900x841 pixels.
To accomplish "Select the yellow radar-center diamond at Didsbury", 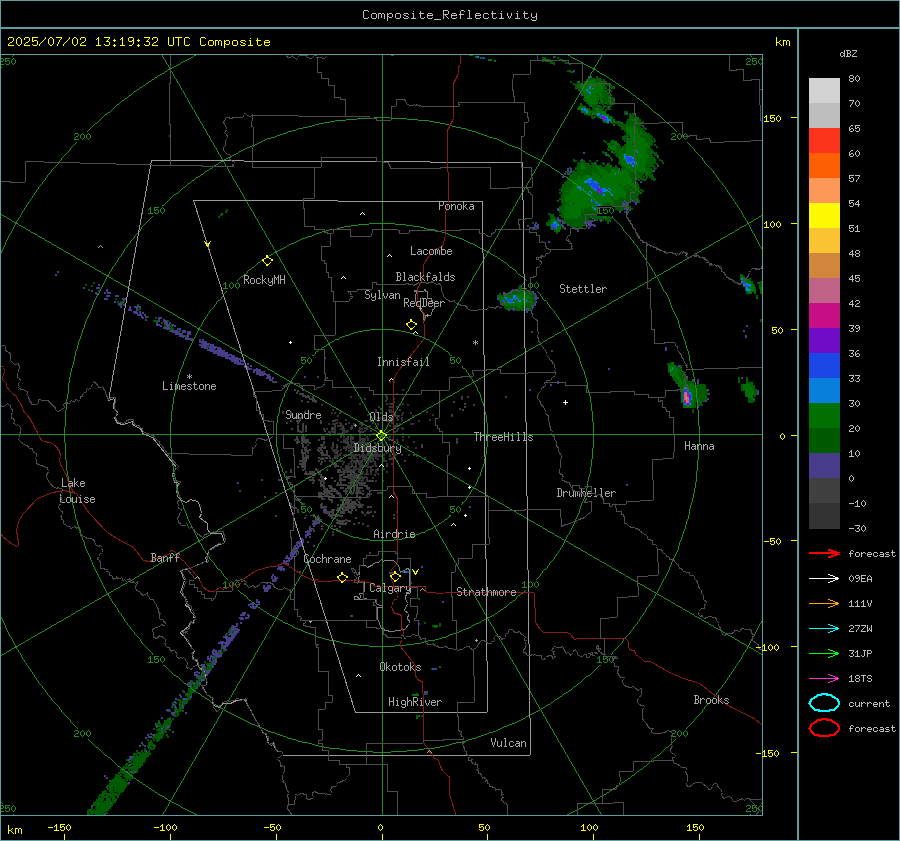I will (381, 436).
